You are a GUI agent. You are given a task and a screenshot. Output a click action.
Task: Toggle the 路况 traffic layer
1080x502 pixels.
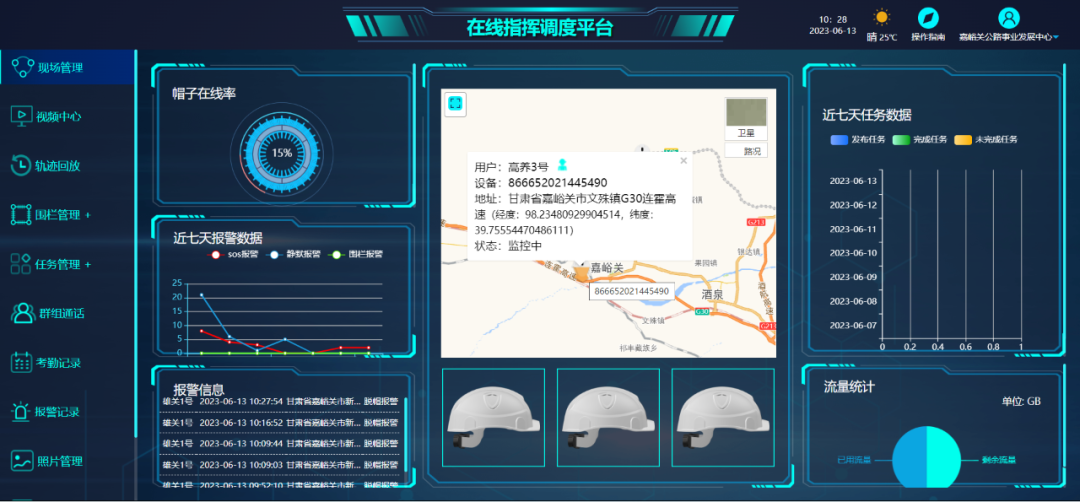point(746,151)
